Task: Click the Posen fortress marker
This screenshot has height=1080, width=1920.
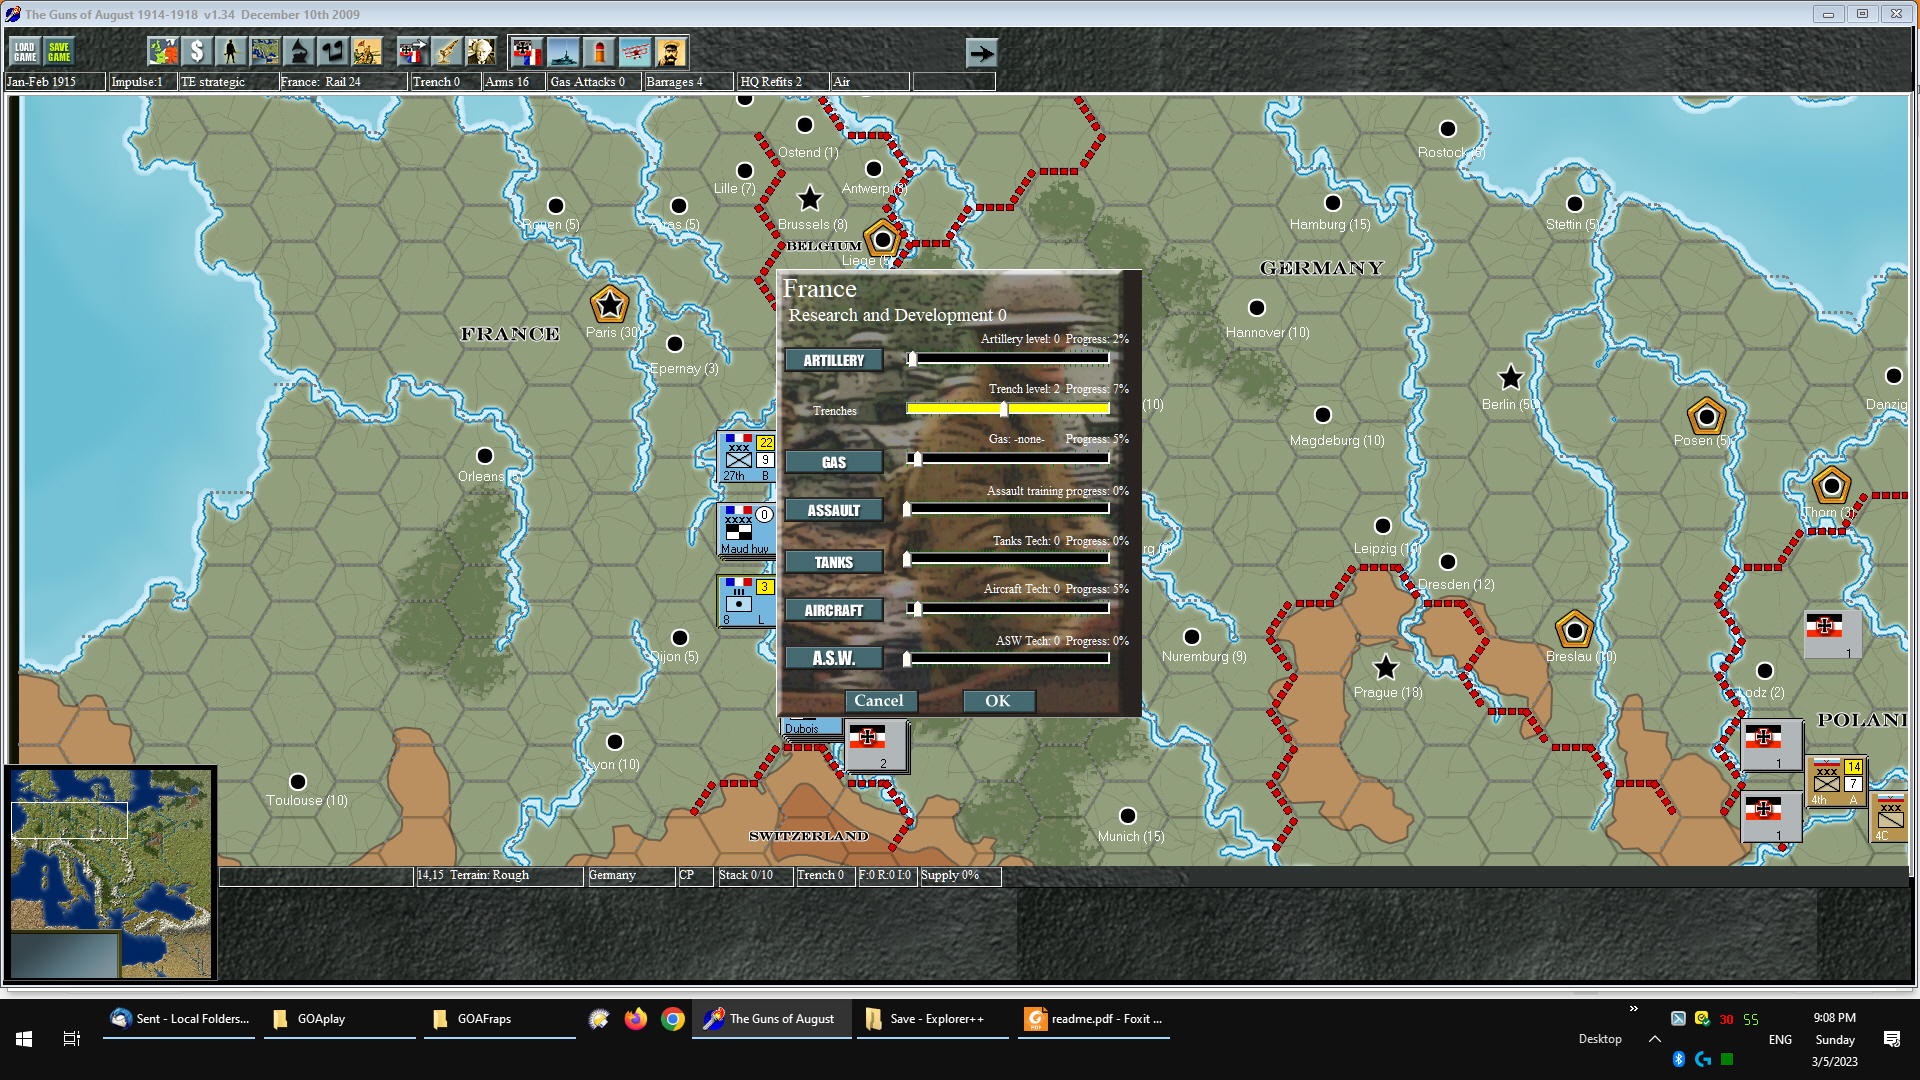Action: pos(1706,416)
